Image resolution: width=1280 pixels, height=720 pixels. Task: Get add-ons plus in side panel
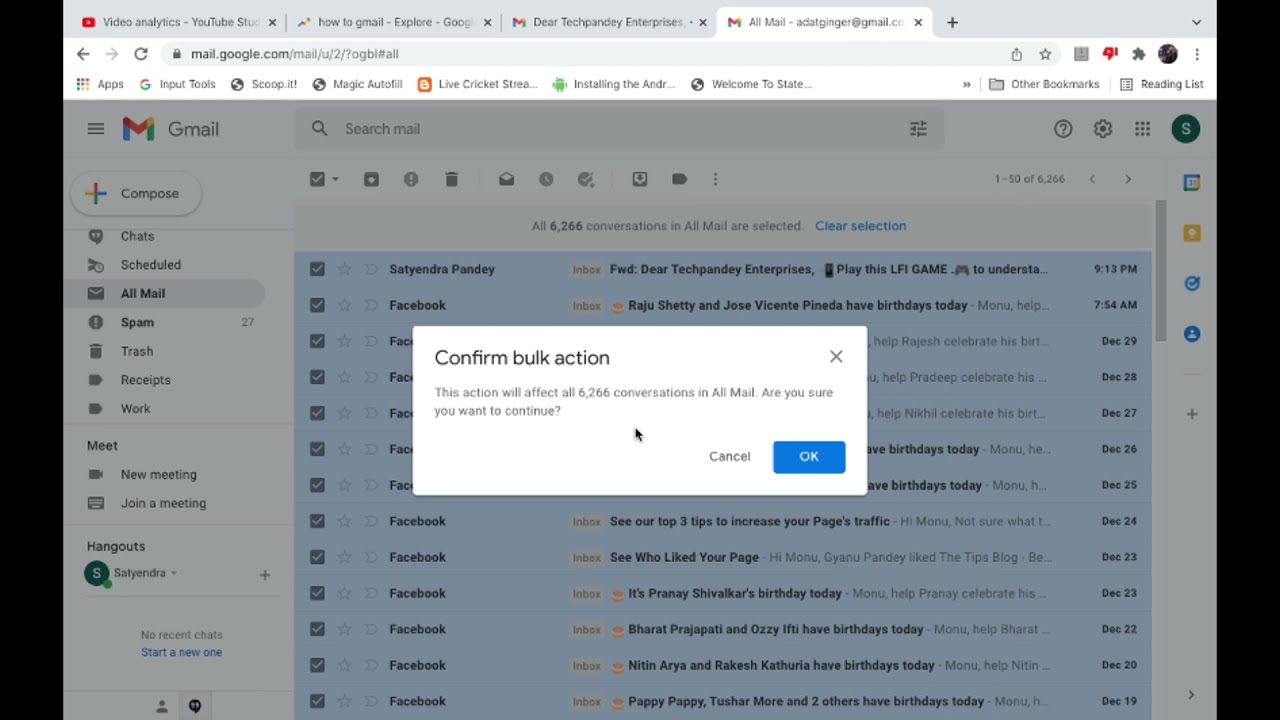[1192, 414]
